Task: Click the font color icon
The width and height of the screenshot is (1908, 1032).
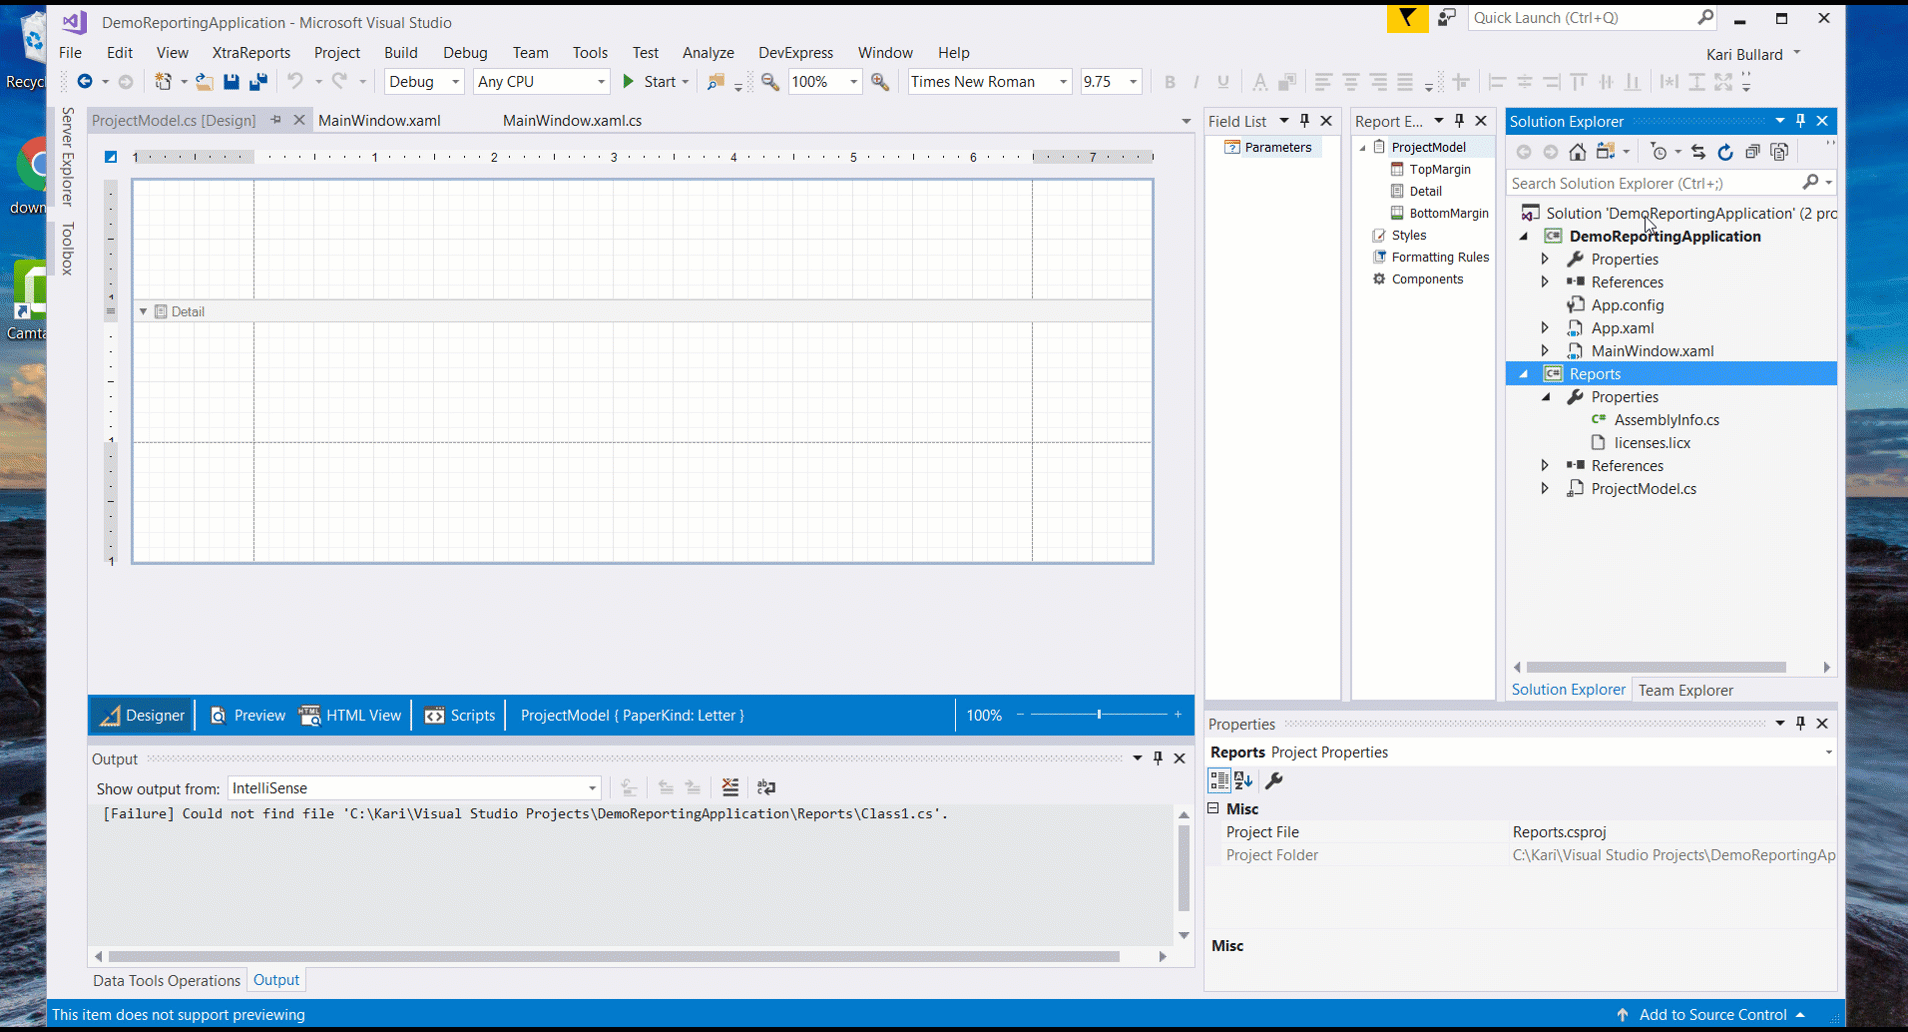Action: point(1260,82)
